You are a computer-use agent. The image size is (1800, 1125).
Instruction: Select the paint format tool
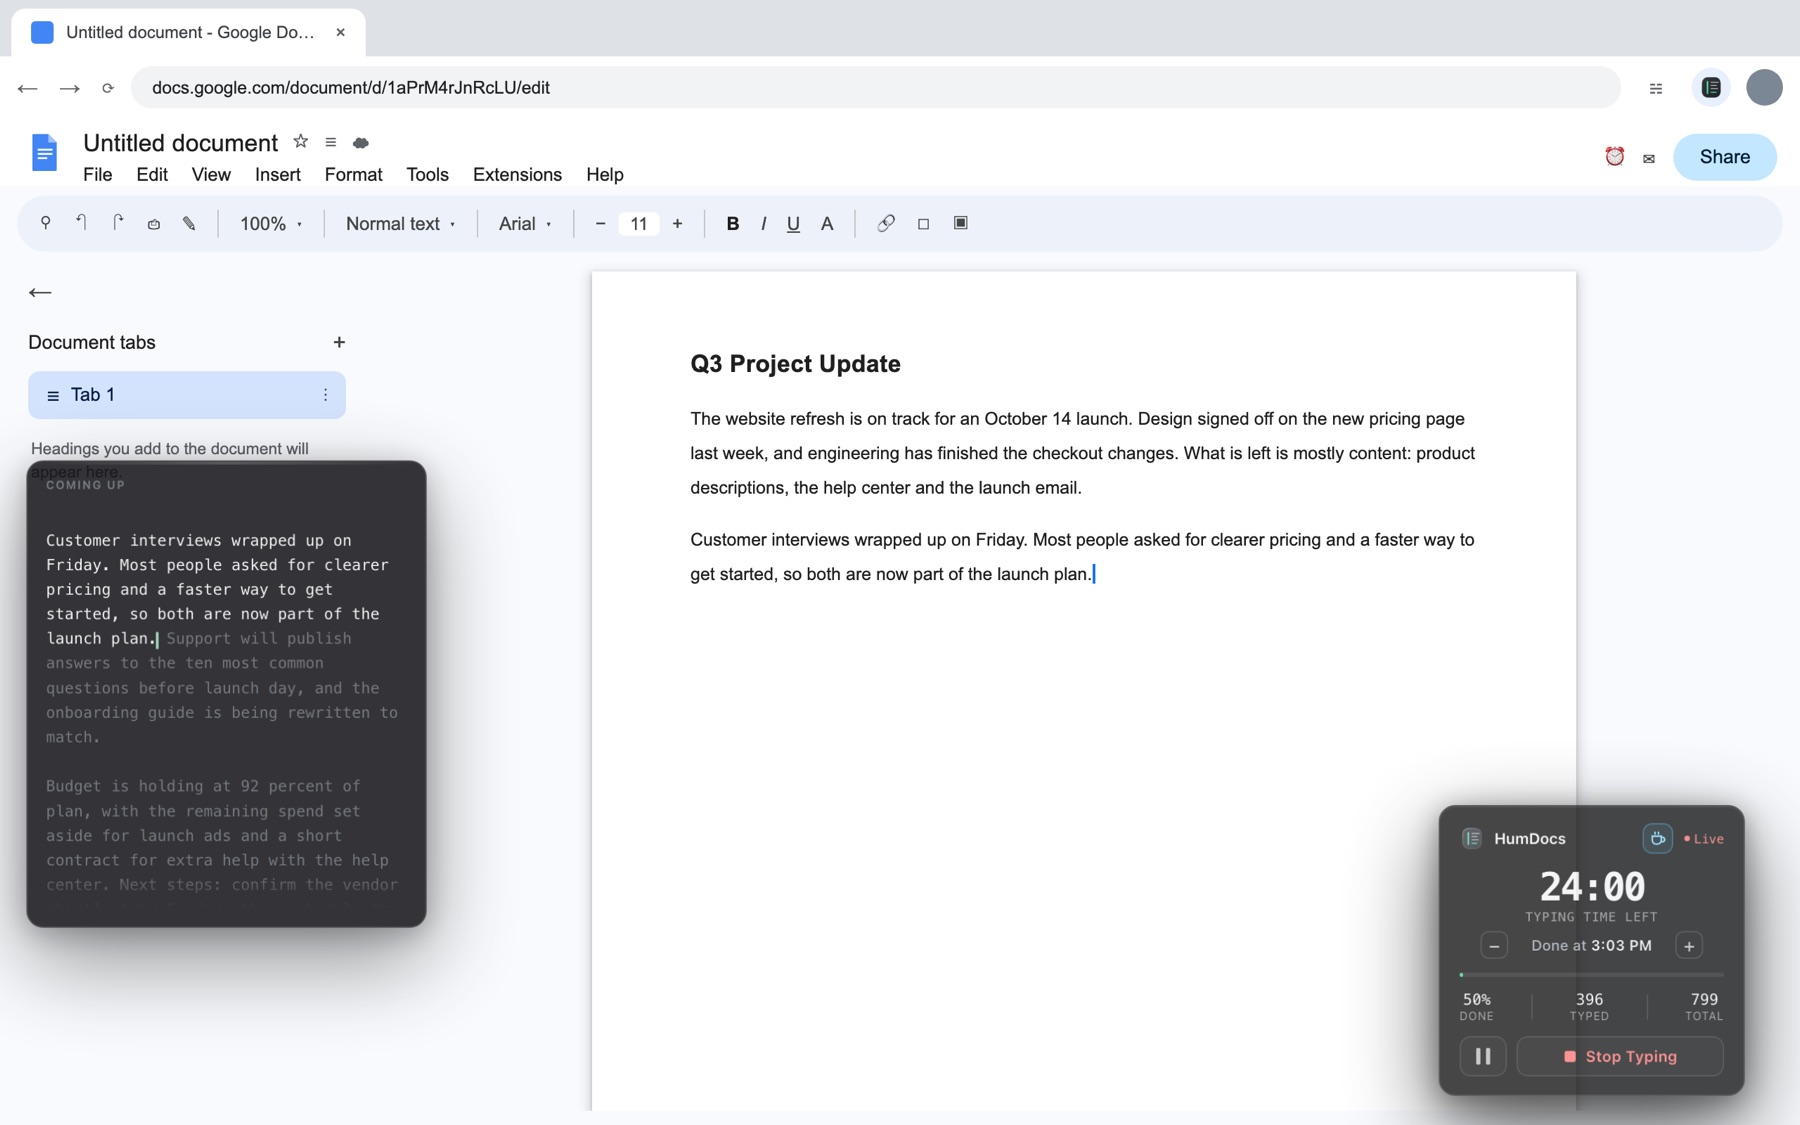click(189, 224)
